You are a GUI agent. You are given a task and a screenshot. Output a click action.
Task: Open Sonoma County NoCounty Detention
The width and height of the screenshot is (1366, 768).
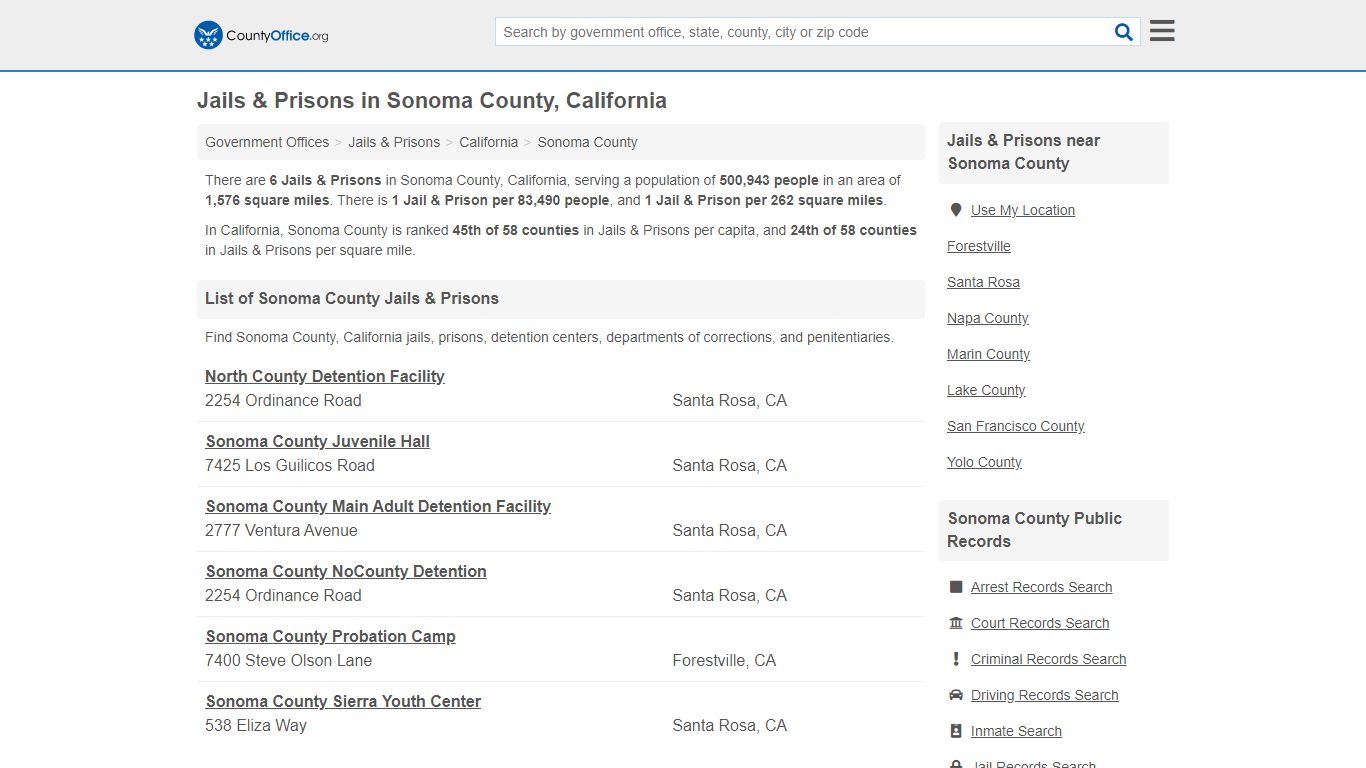pos(346,571)
